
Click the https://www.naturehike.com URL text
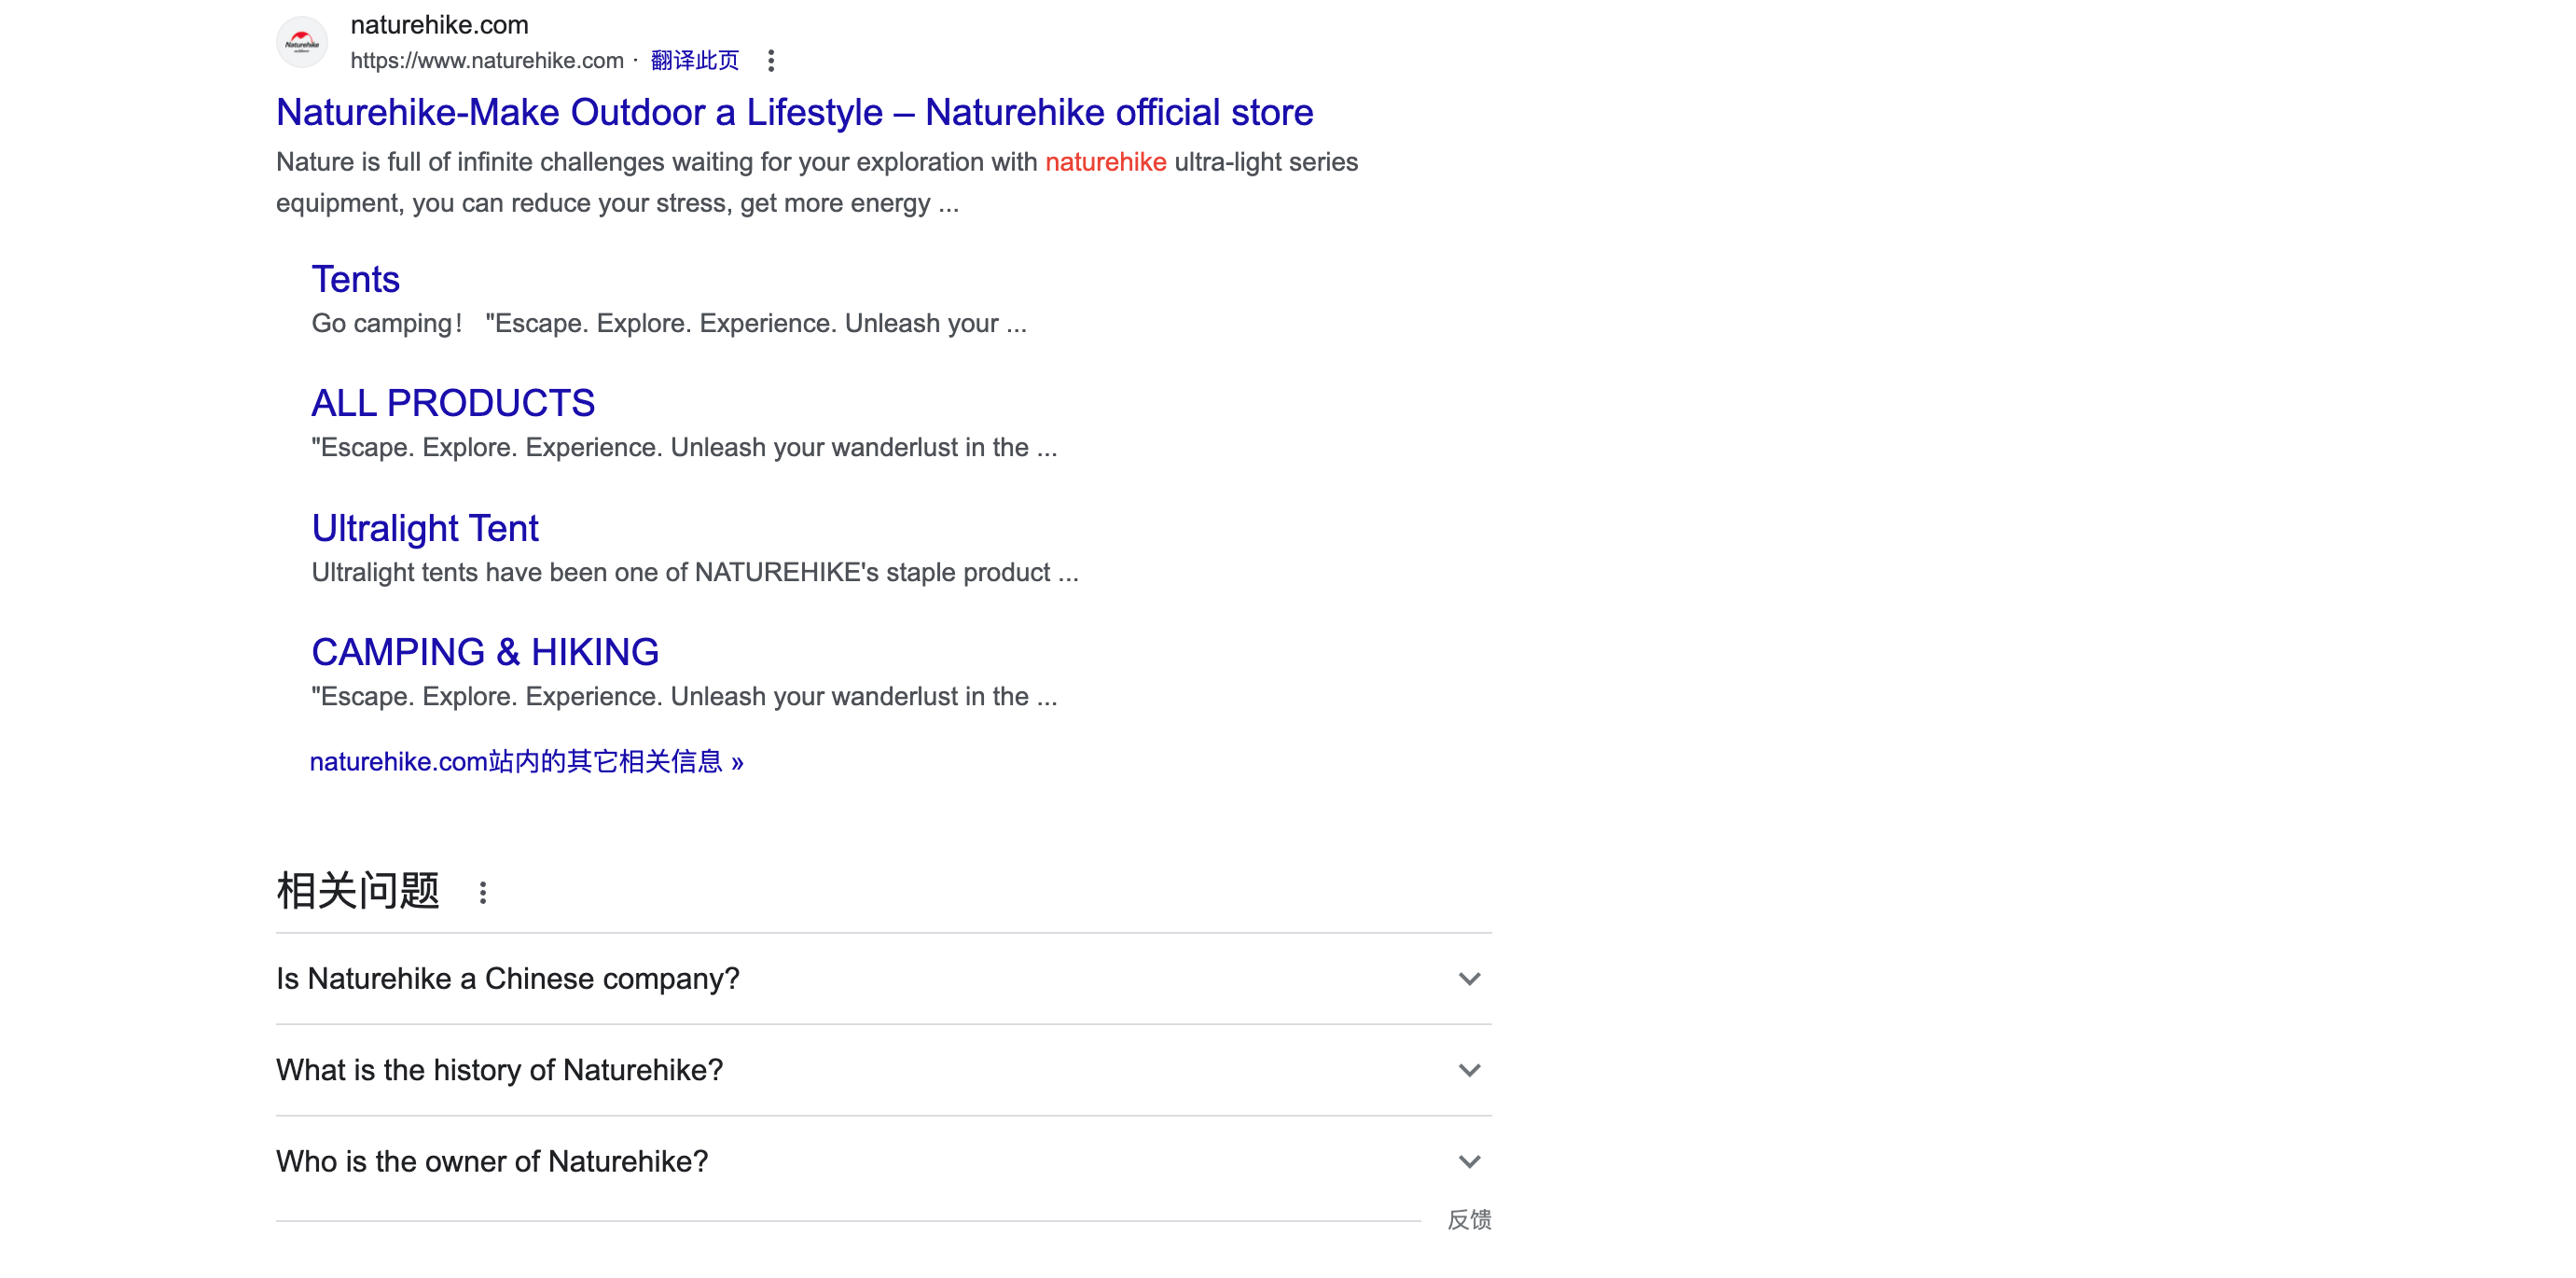tap(487, 61)
